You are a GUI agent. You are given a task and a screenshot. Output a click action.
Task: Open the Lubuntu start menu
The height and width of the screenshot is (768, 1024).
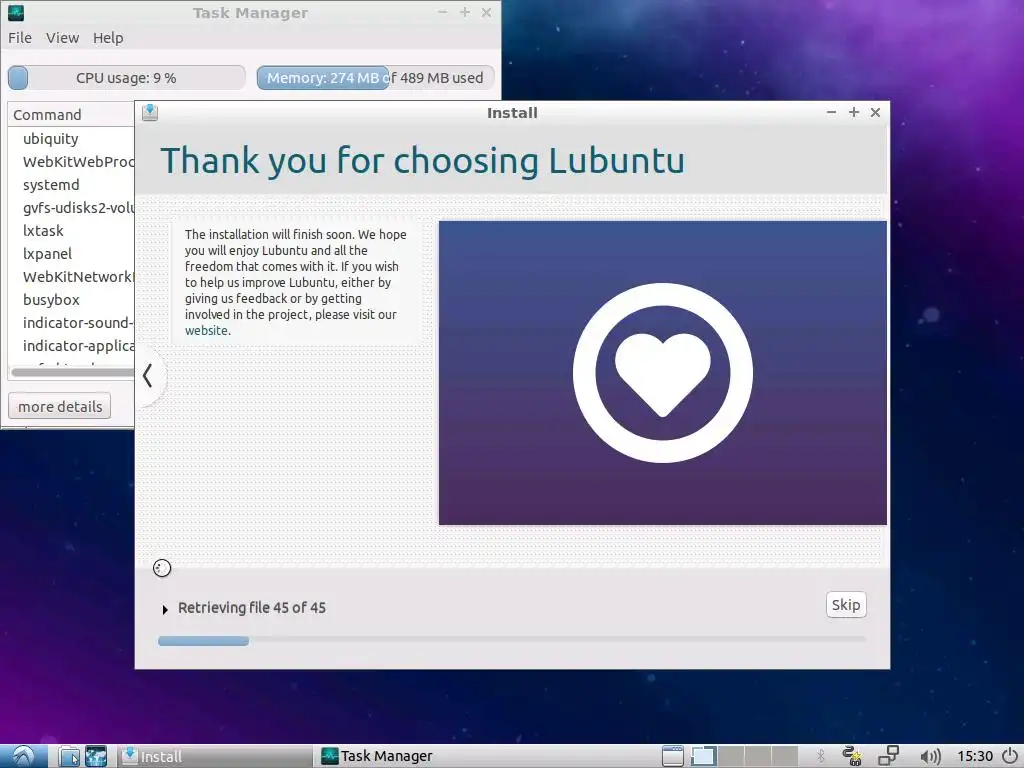(x=24, y=756)
